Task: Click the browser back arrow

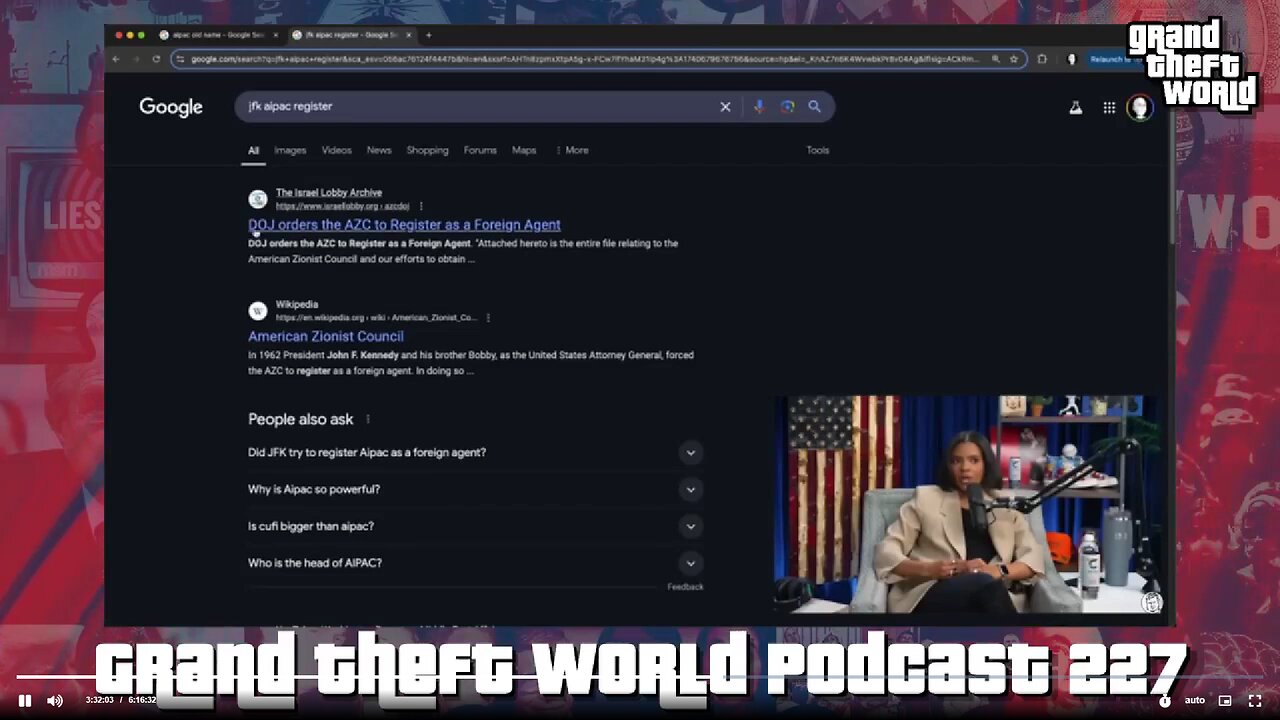Action: point(116,59)
